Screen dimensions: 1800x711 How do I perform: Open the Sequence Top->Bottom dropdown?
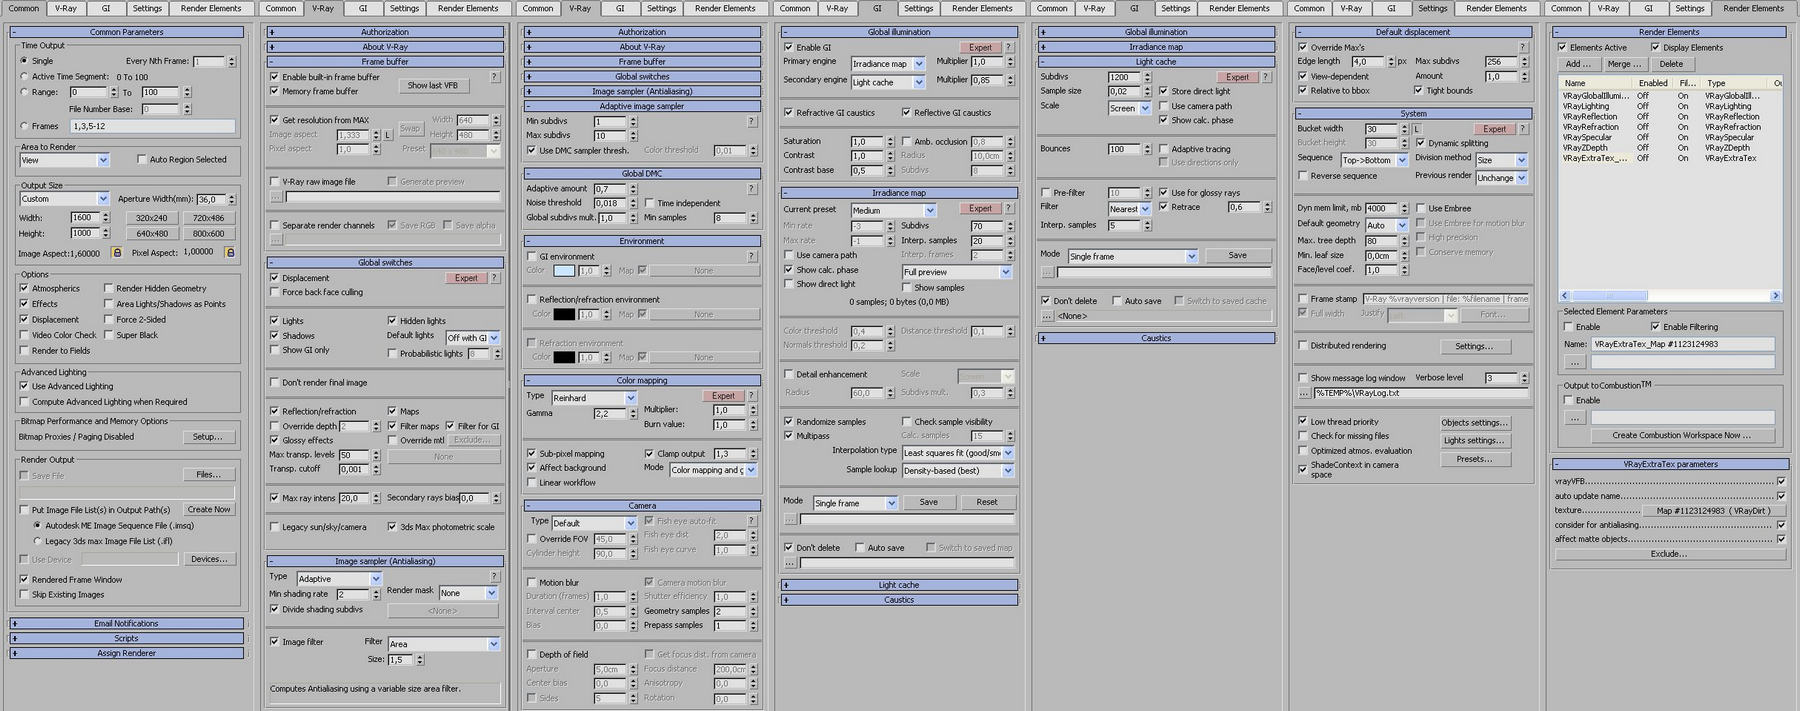pyautogui.click(x=1374, y=160)
